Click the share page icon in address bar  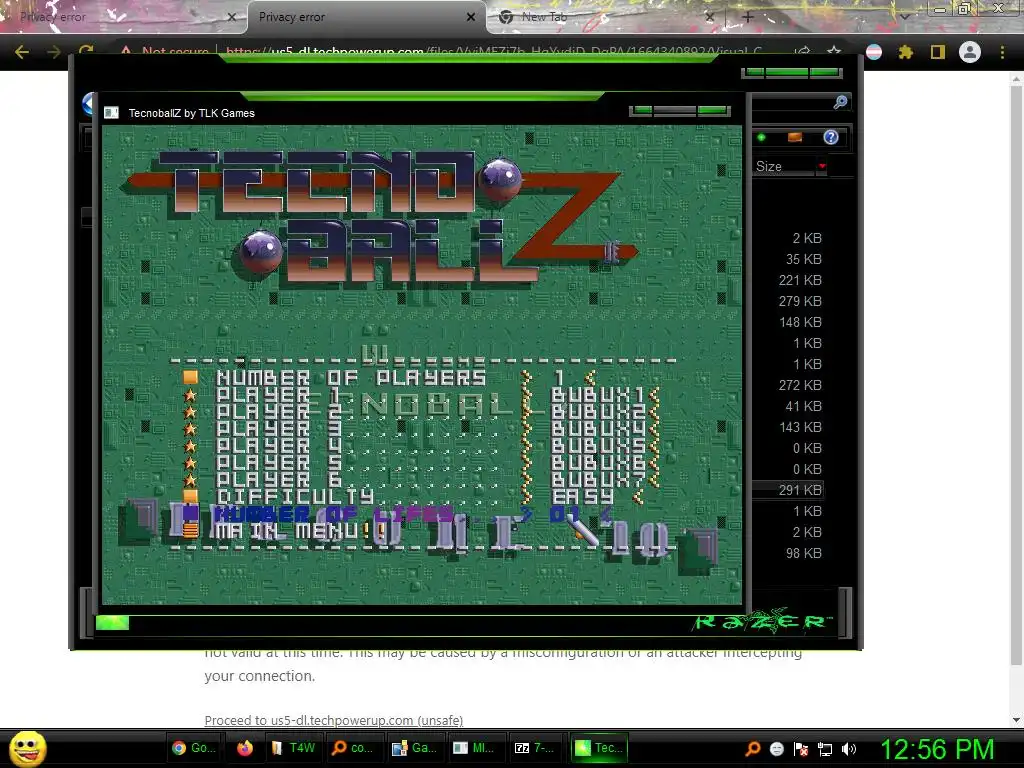803,52
